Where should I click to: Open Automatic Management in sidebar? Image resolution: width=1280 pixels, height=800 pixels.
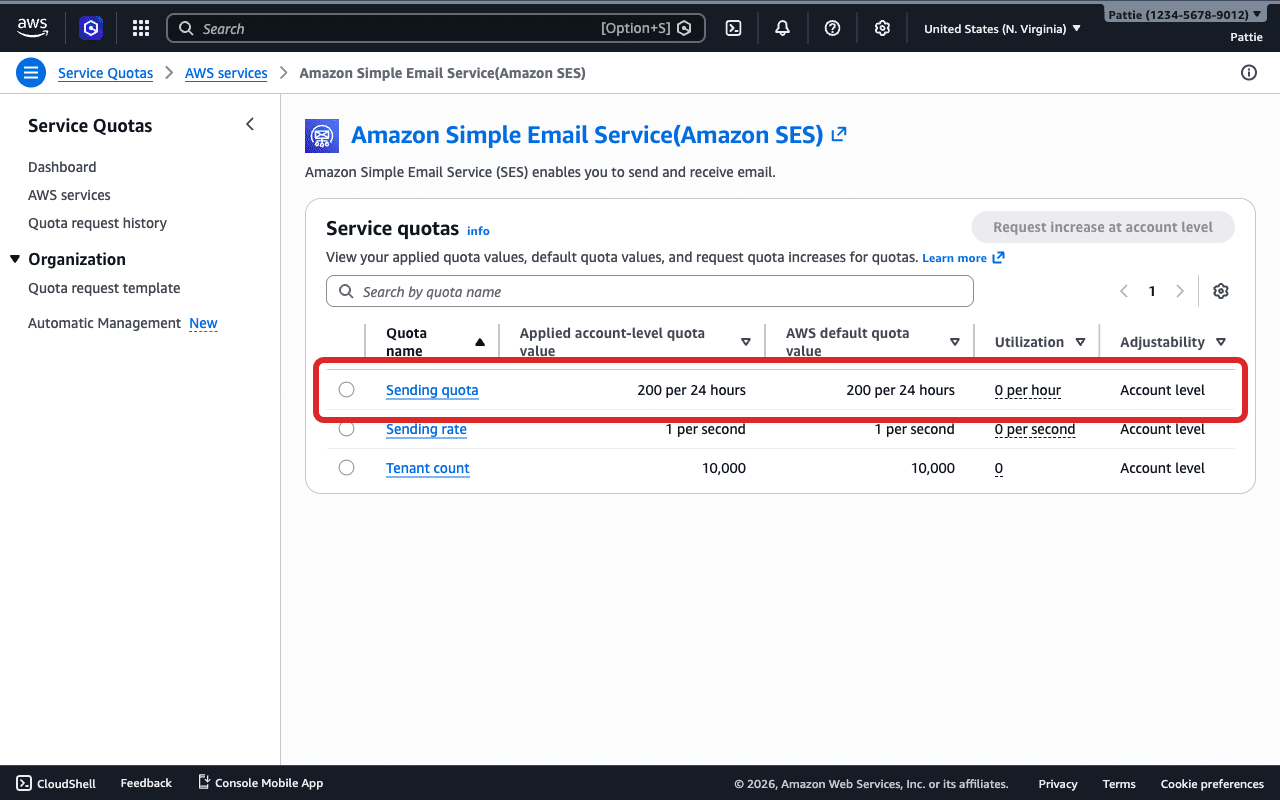104,323
